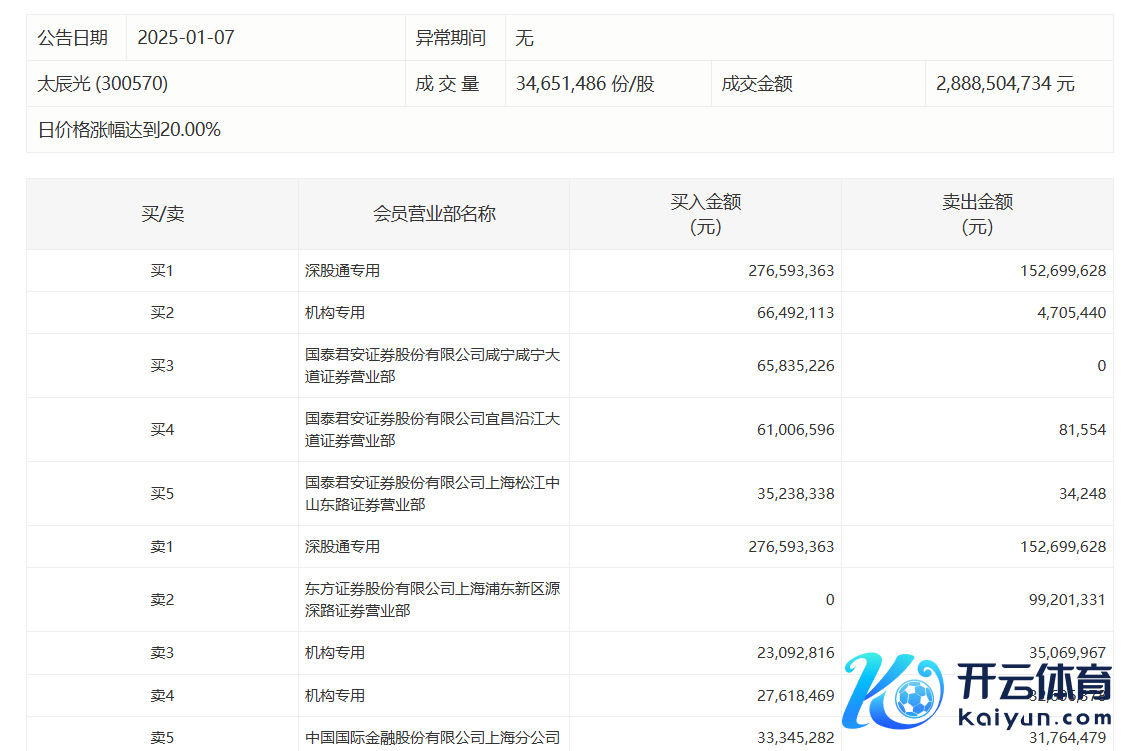Screen dimensions: 1127x751
Task: Select the buy amount 66,492,113
Action: click(x=790, y=313)
